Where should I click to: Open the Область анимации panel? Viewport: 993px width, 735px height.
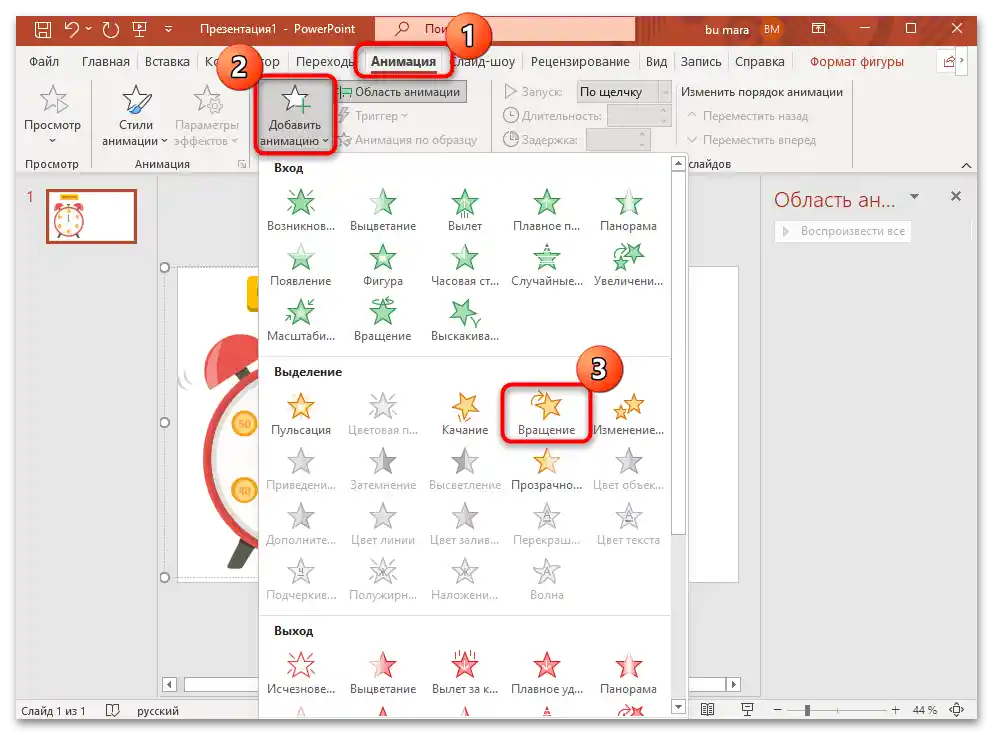tap(402, 91)
